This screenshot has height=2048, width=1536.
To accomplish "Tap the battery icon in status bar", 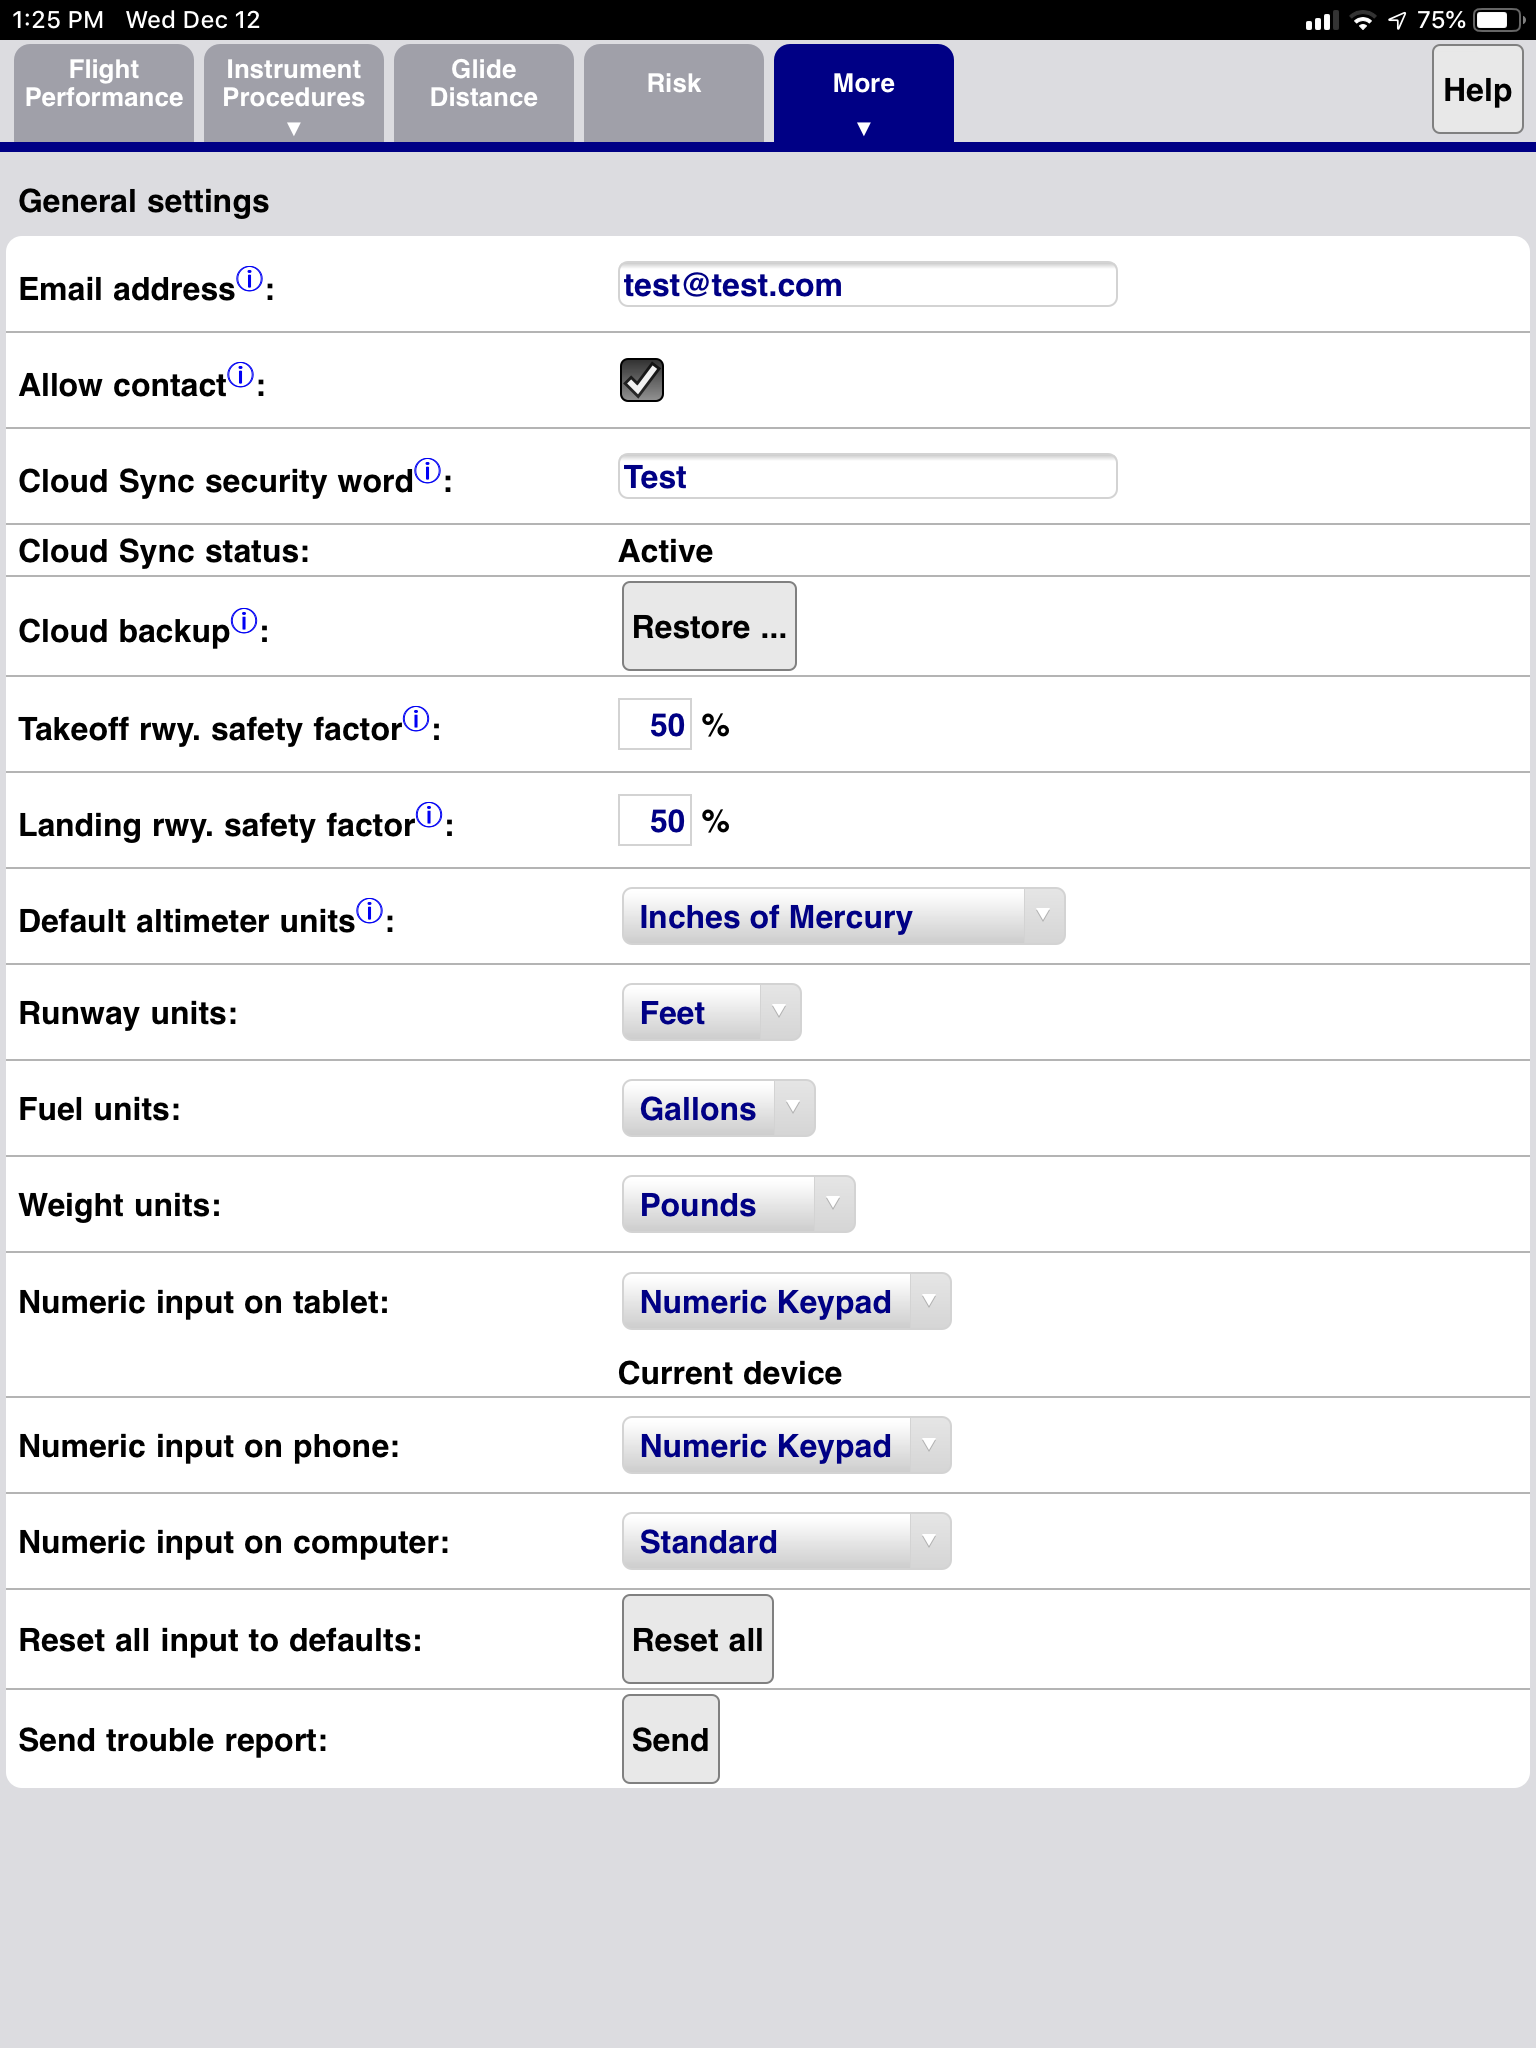I will pyautogui.click(x=1497, y=20).
